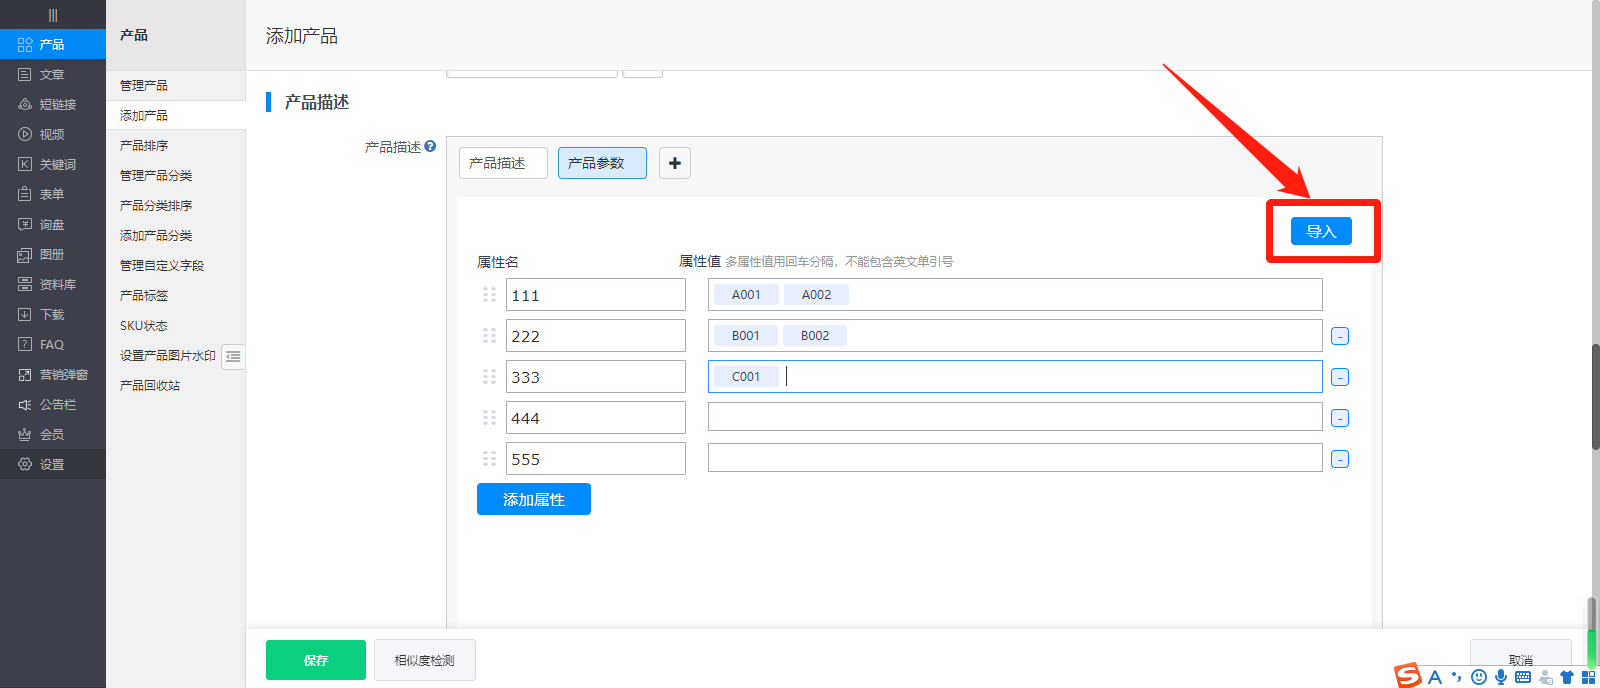Click the attribute value field for 444
1600x688 pixels.
pos(1014,417)
